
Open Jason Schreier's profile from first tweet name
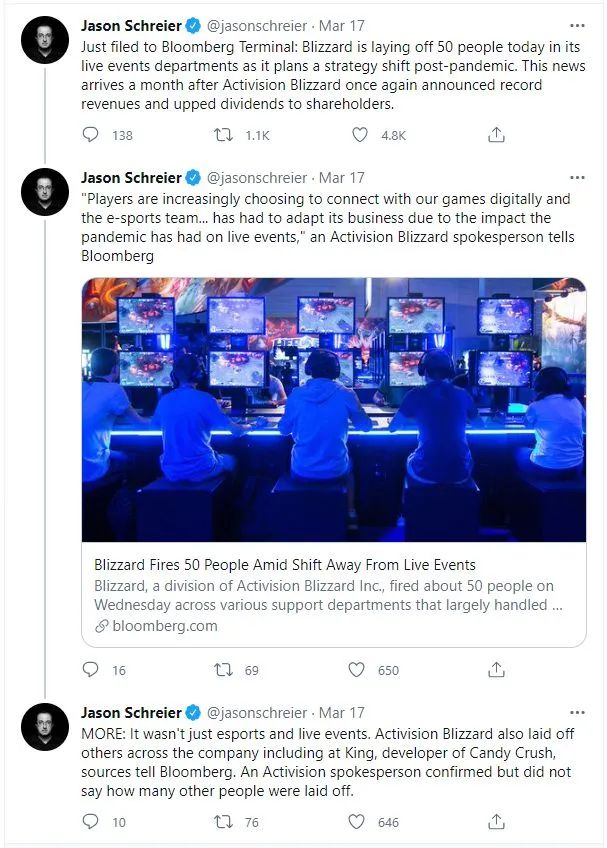(131, 25)
